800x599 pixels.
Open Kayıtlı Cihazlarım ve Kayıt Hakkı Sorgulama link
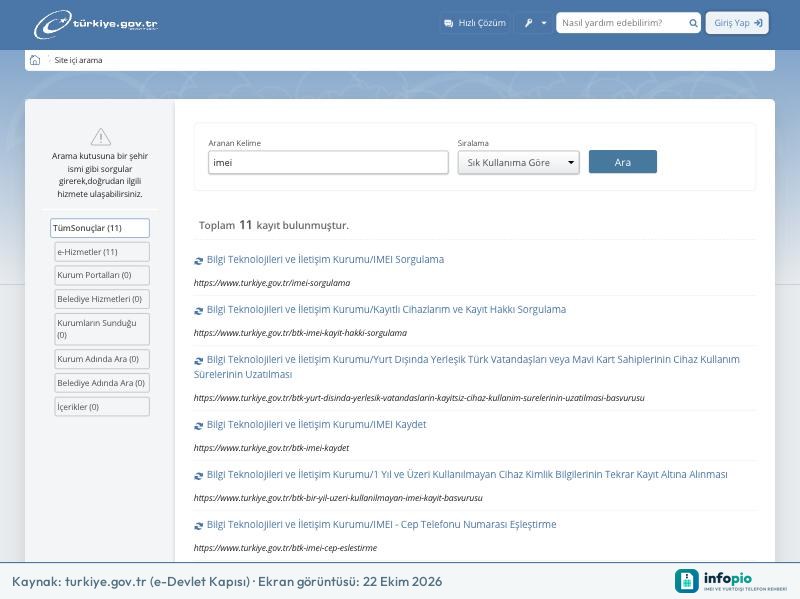tap(386, 309)
